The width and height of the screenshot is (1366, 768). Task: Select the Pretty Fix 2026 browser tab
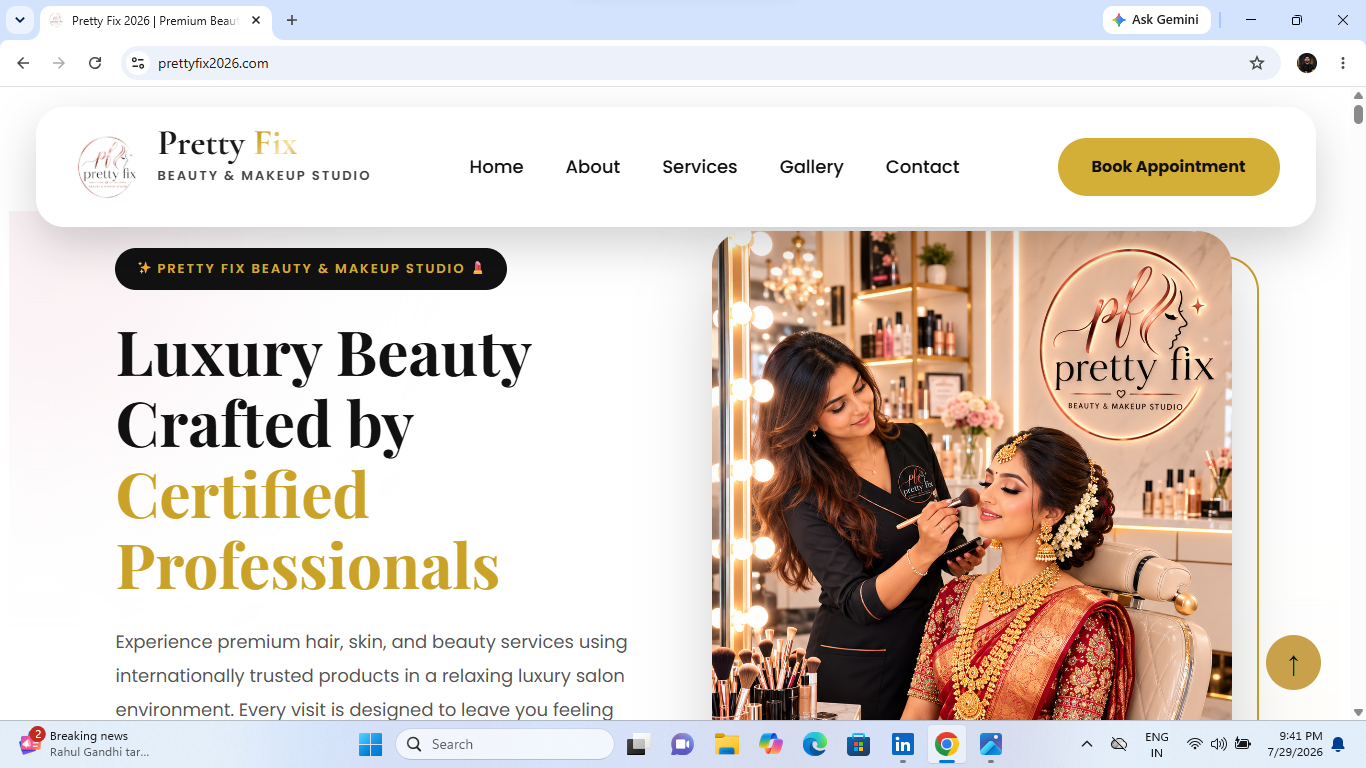pos(155,20)
